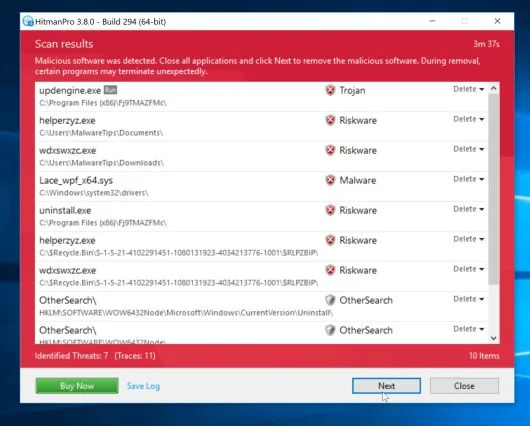This screenshot has height=426, width=530.
Task: Minimize the HitmanPro window
Action: pos(432,21)
